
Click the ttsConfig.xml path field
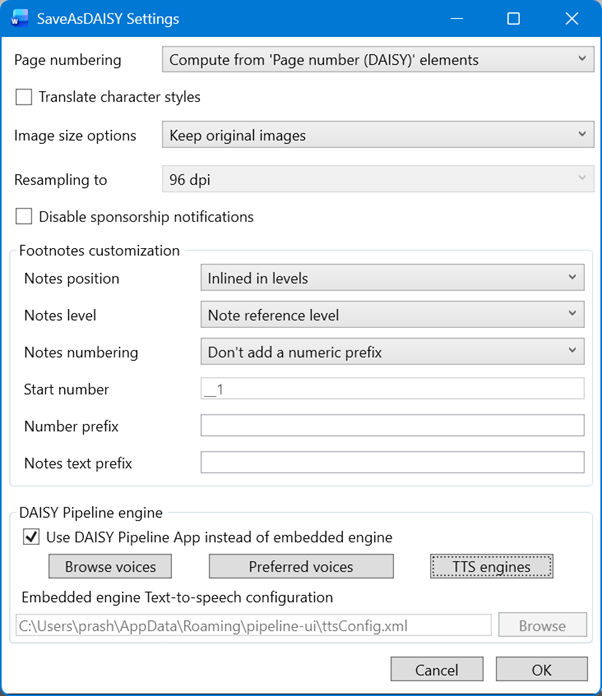(253, 625)
